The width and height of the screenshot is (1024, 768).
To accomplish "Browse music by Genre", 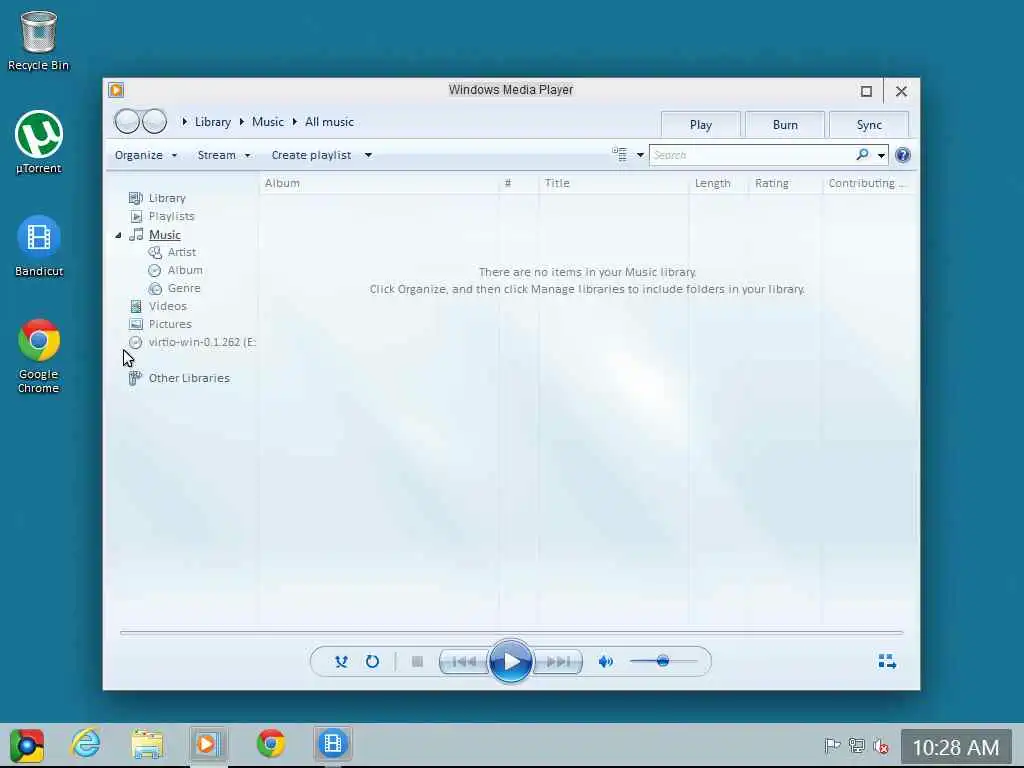I will pyautogui.click(x=184, y=288).
